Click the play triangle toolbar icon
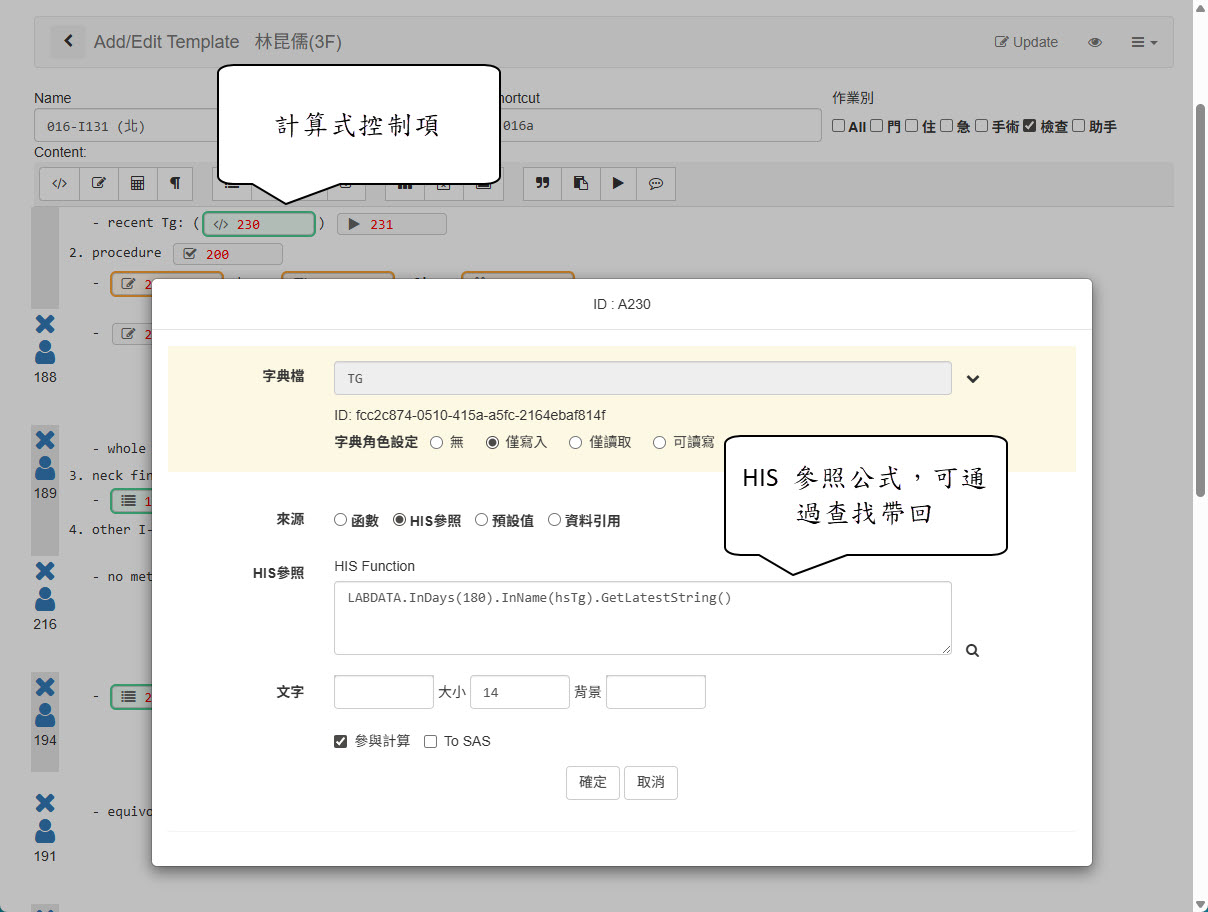The height and width of the screenshot is (912, 1208). 618,184
